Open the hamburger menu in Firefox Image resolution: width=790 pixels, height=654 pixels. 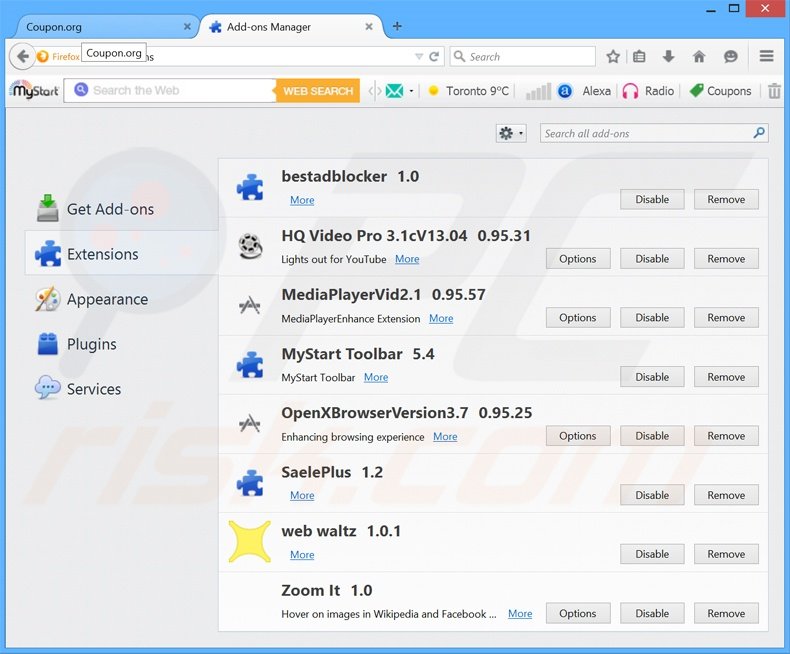tap(767, 57)
